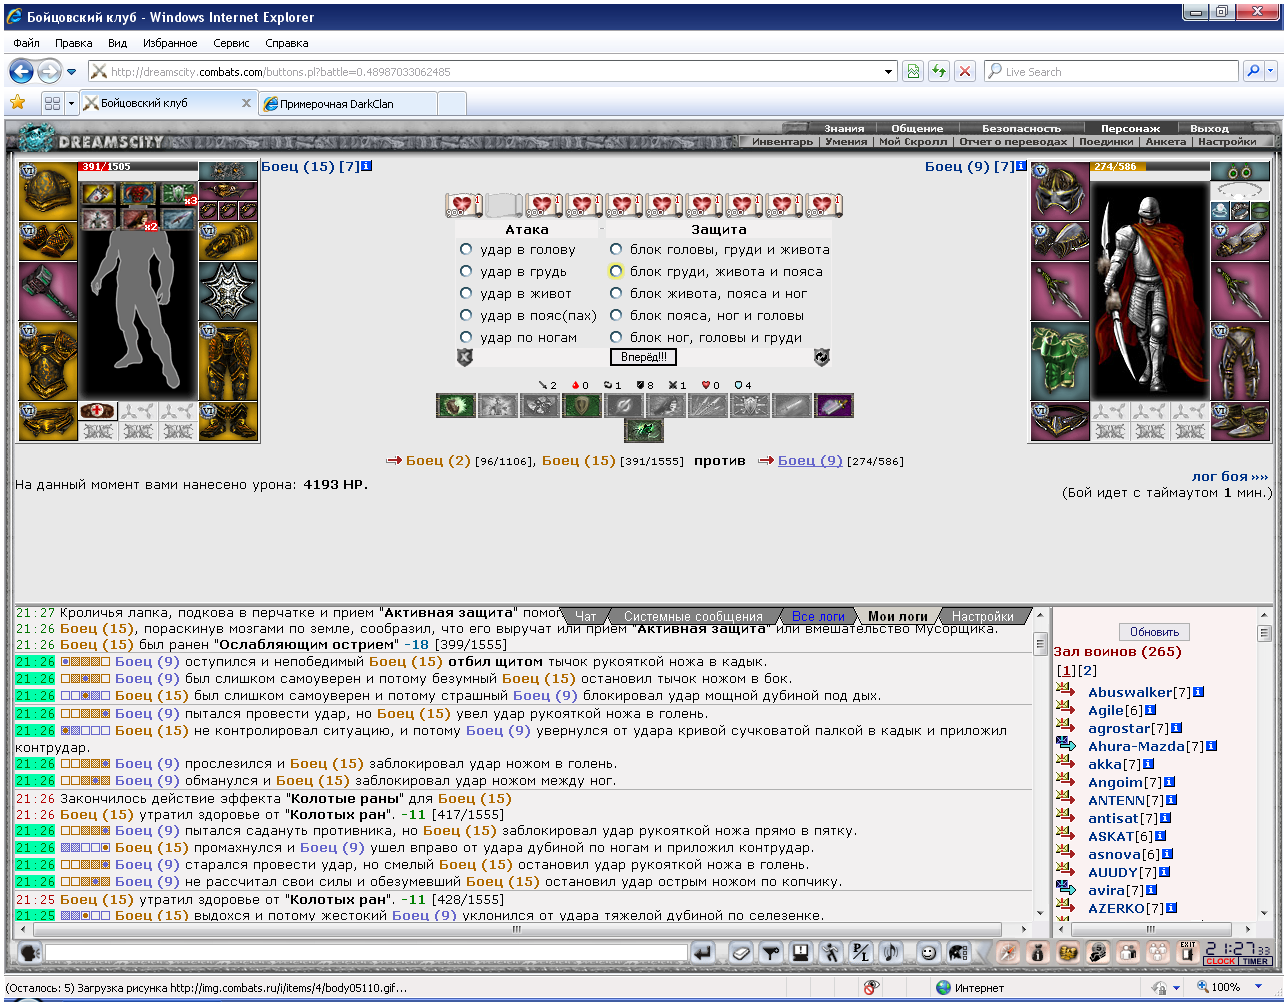
Task: Use the grayed arrows volley skill icon
Action: point(708,405)
